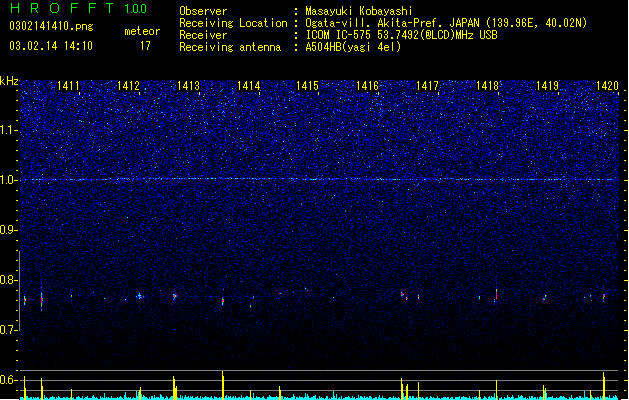
Task: Click the HROFFT title text
Action: click(x=62, y=8)
